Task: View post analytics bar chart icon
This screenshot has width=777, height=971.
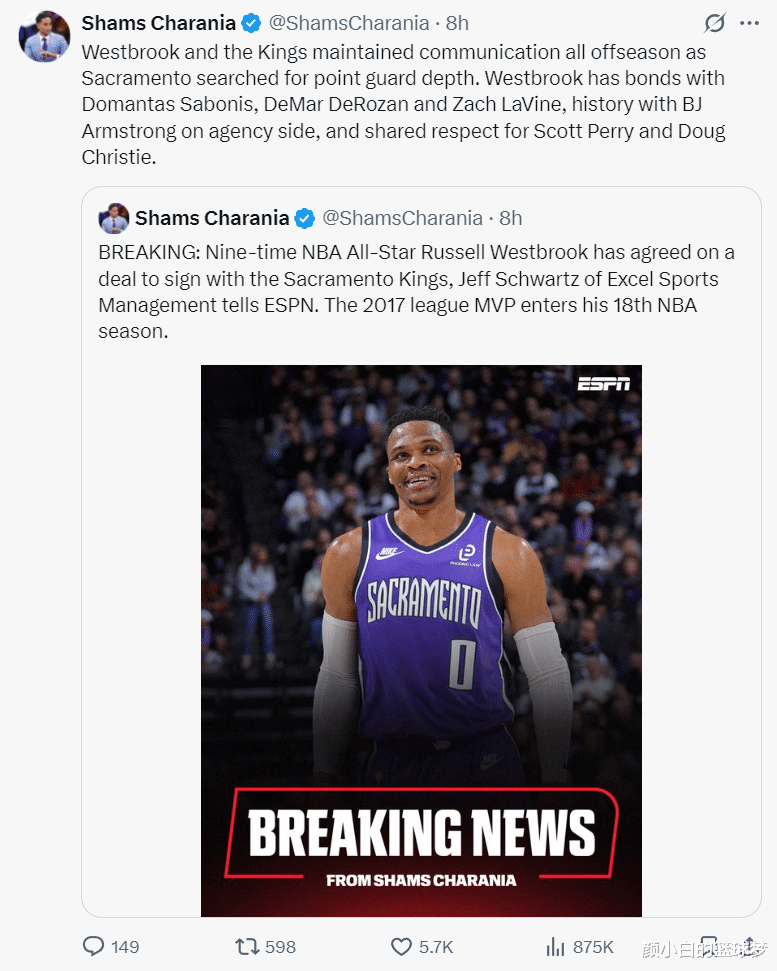Action: [x=555, y=946]
